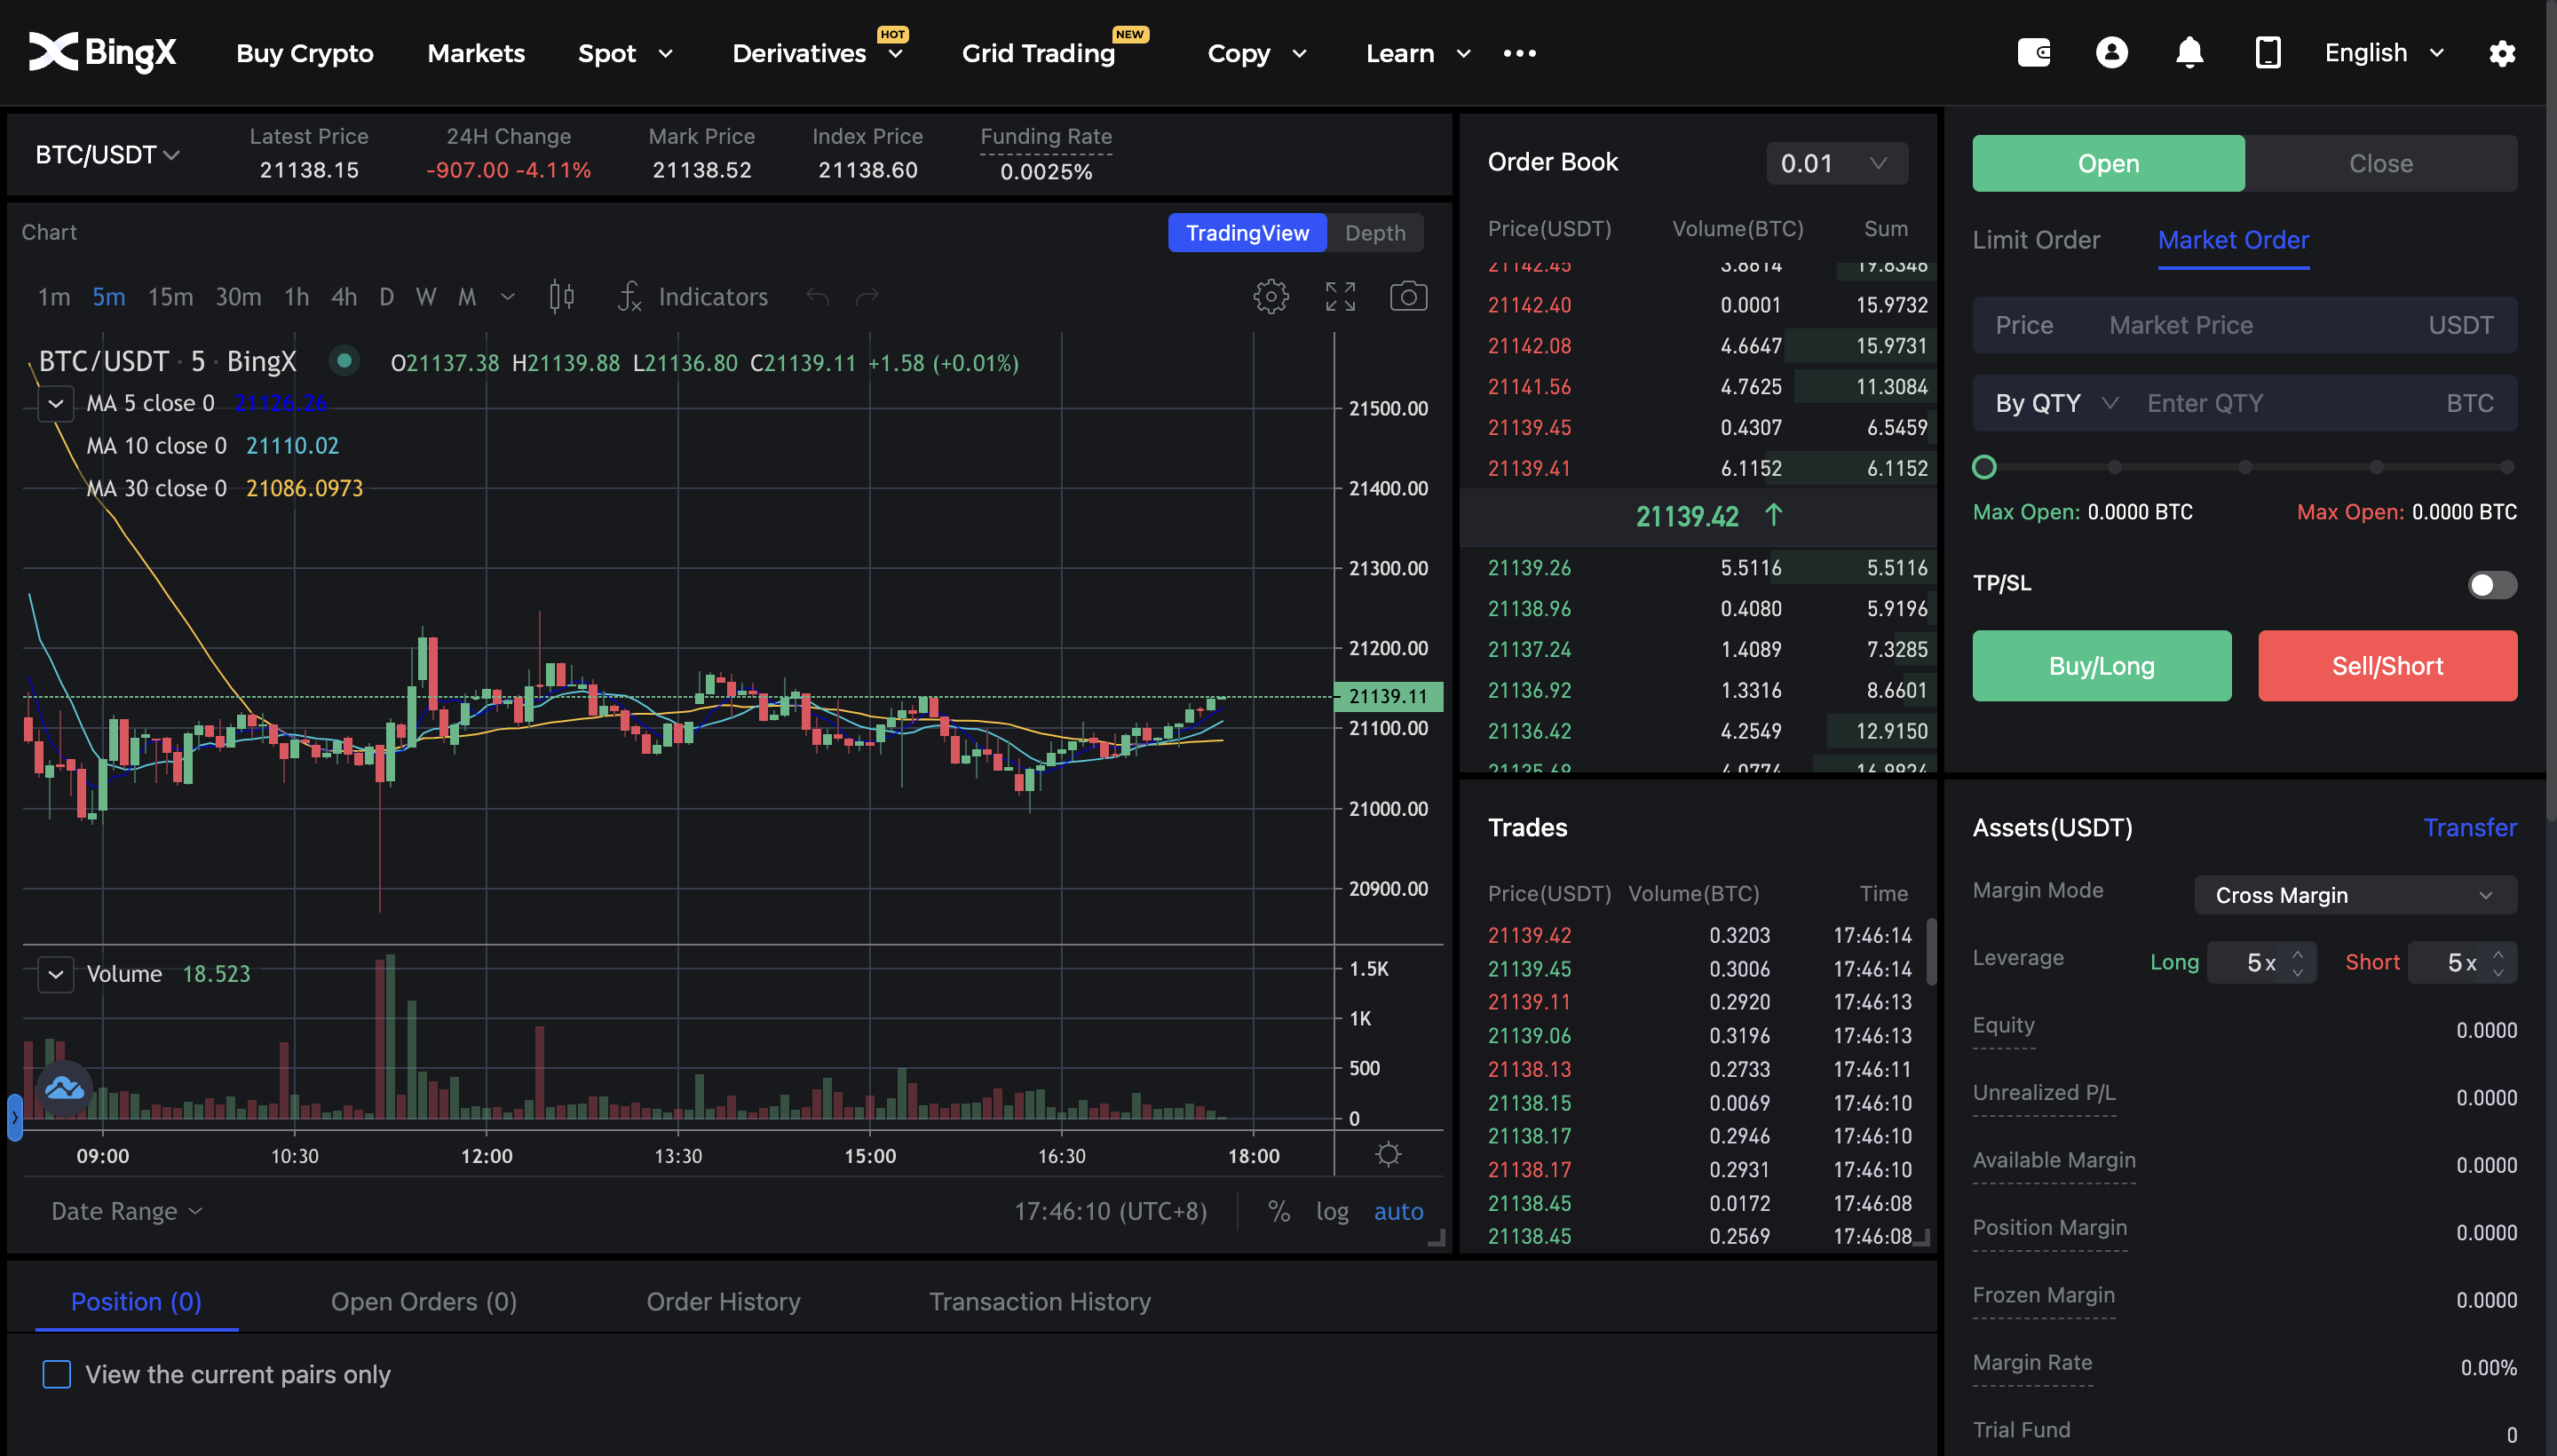Open order book 0.01 precision dropdown
Screen dimensions: 2557x1456
click(1836, 163)
